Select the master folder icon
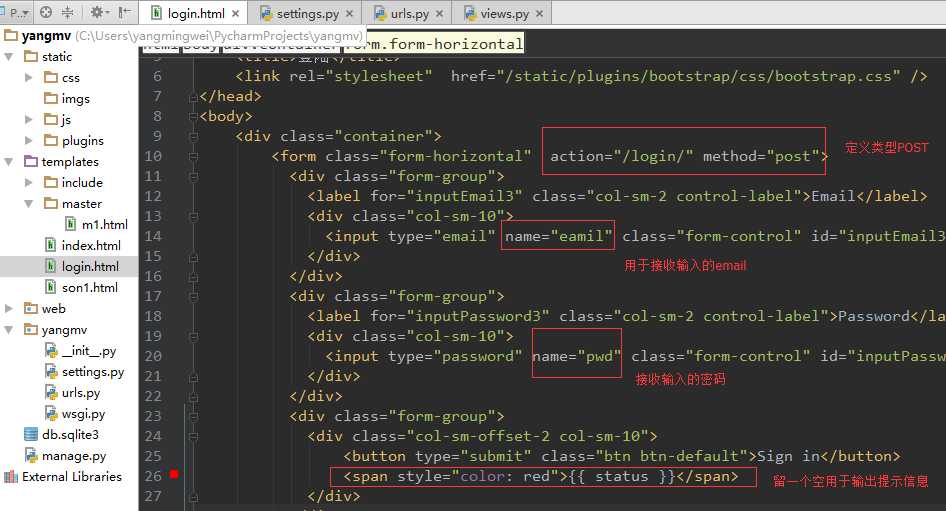Viewport: 946px width, 511px height. (x=51, y=203)
